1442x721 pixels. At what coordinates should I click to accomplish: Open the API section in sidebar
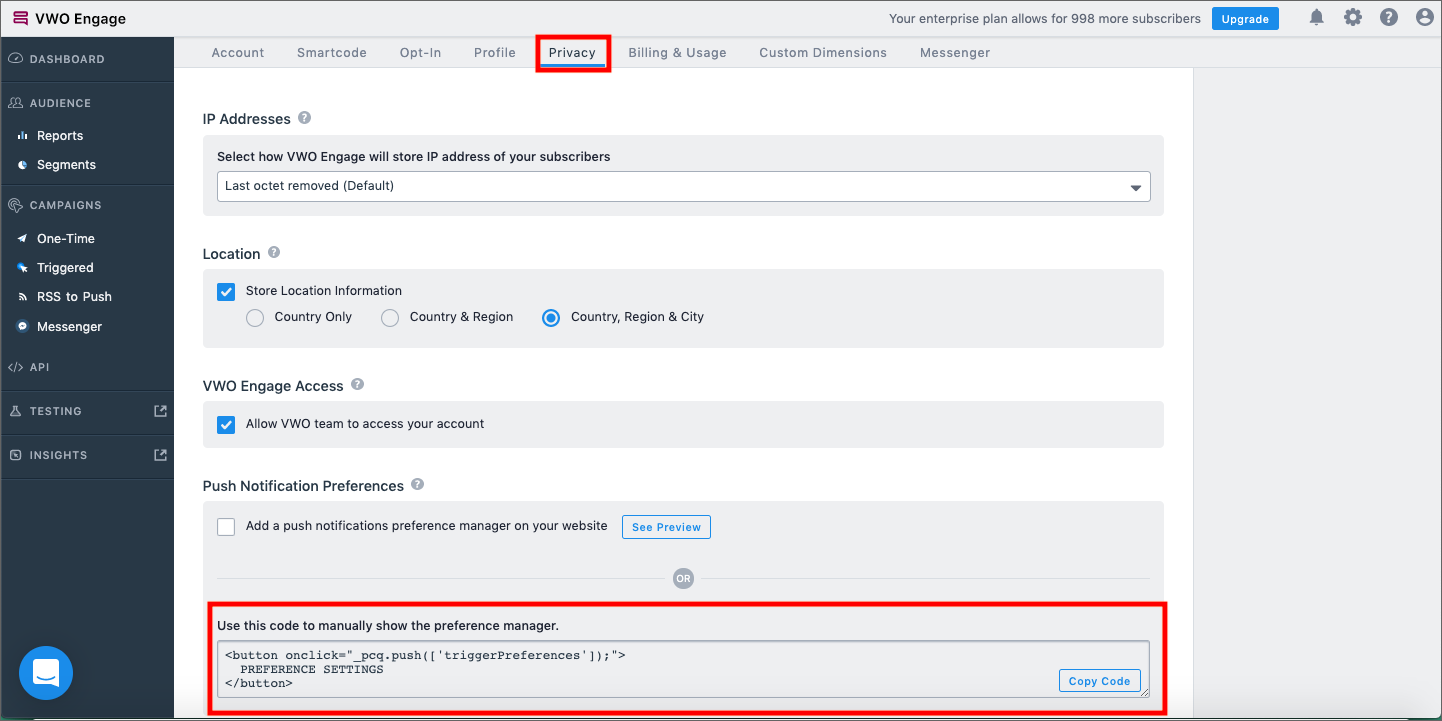point(39,367)
